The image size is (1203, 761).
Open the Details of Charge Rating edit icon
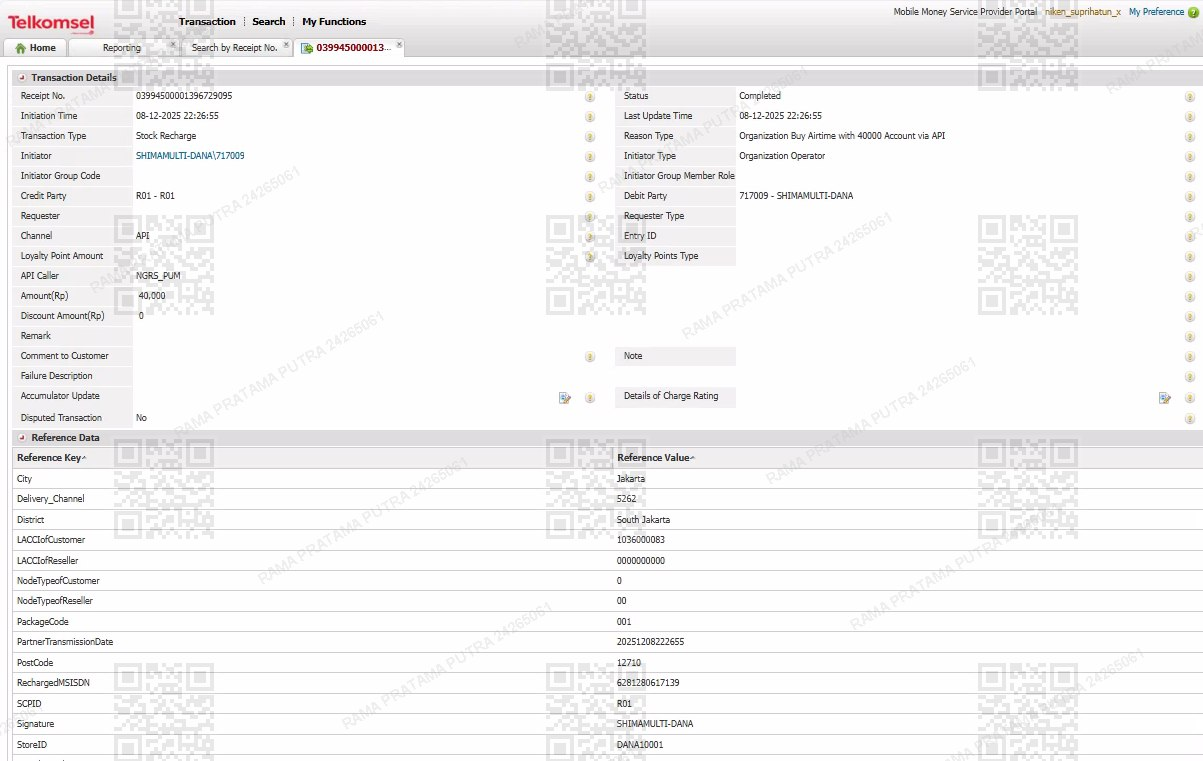[1165, 398]
